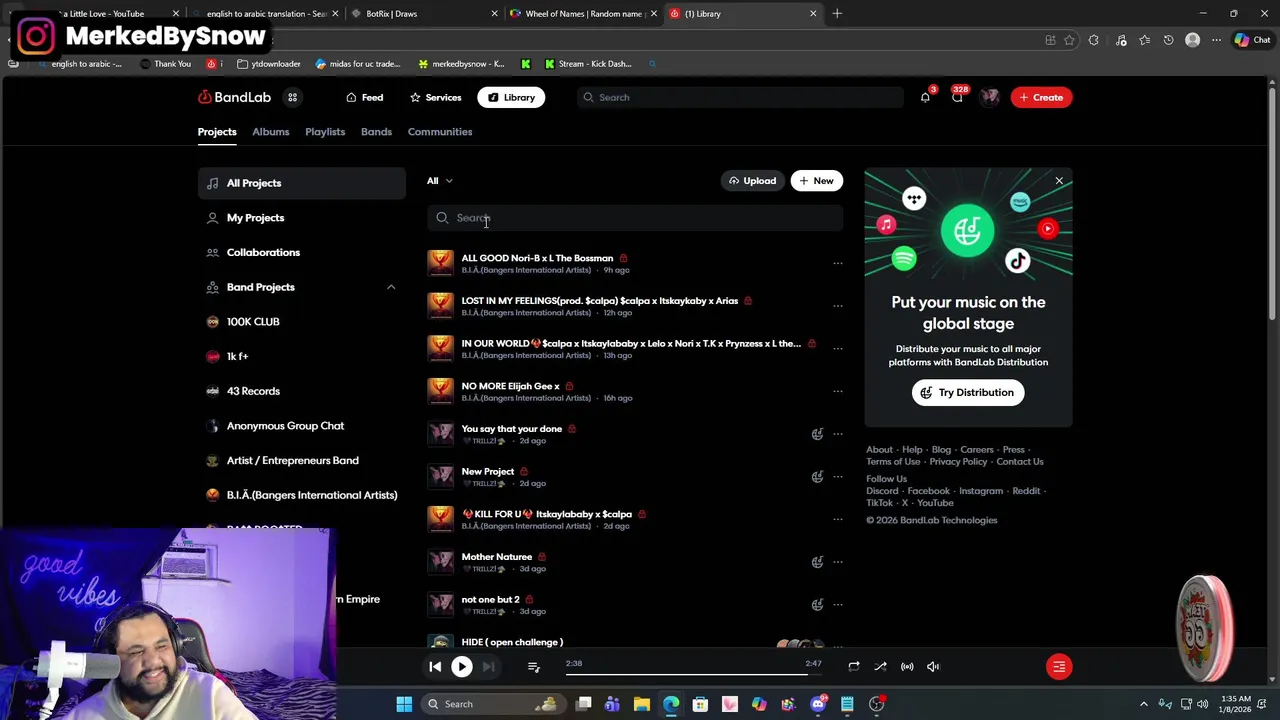Select Collaborations in sidebar
The height and width of the screenshot is (720, 1280).
pyautogui.click(x=301, y=252)
